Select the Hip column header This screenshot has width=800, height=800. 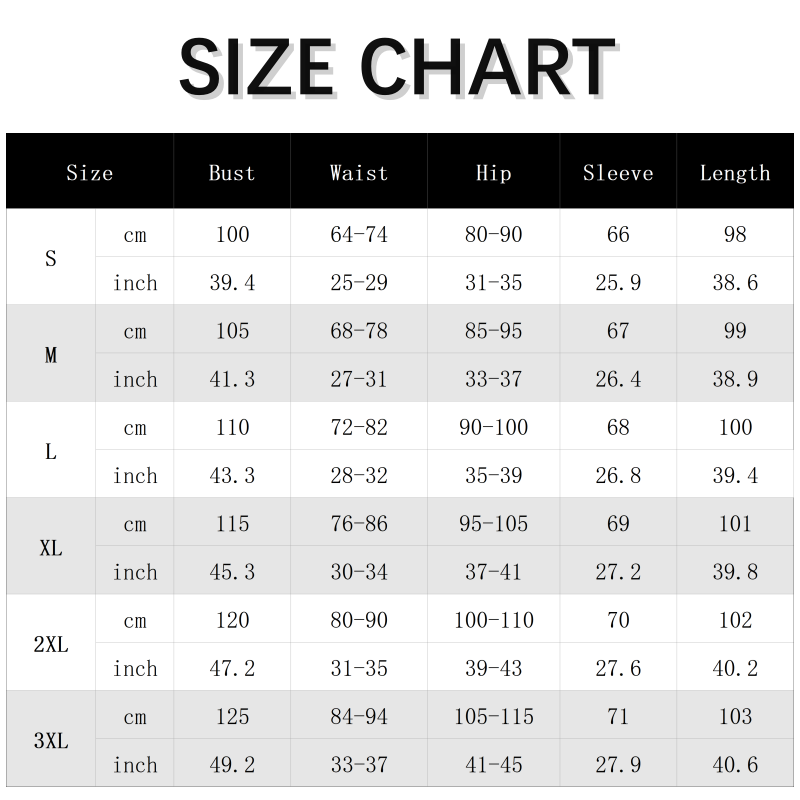(493, 173)
